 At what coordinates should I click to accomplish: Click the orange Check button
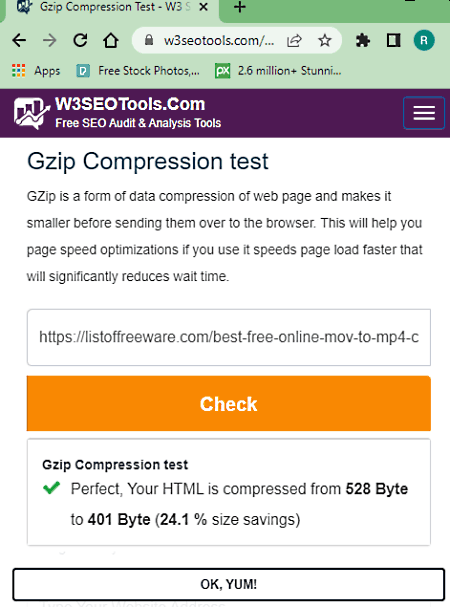pyautogui.click(x=228, y=403)
